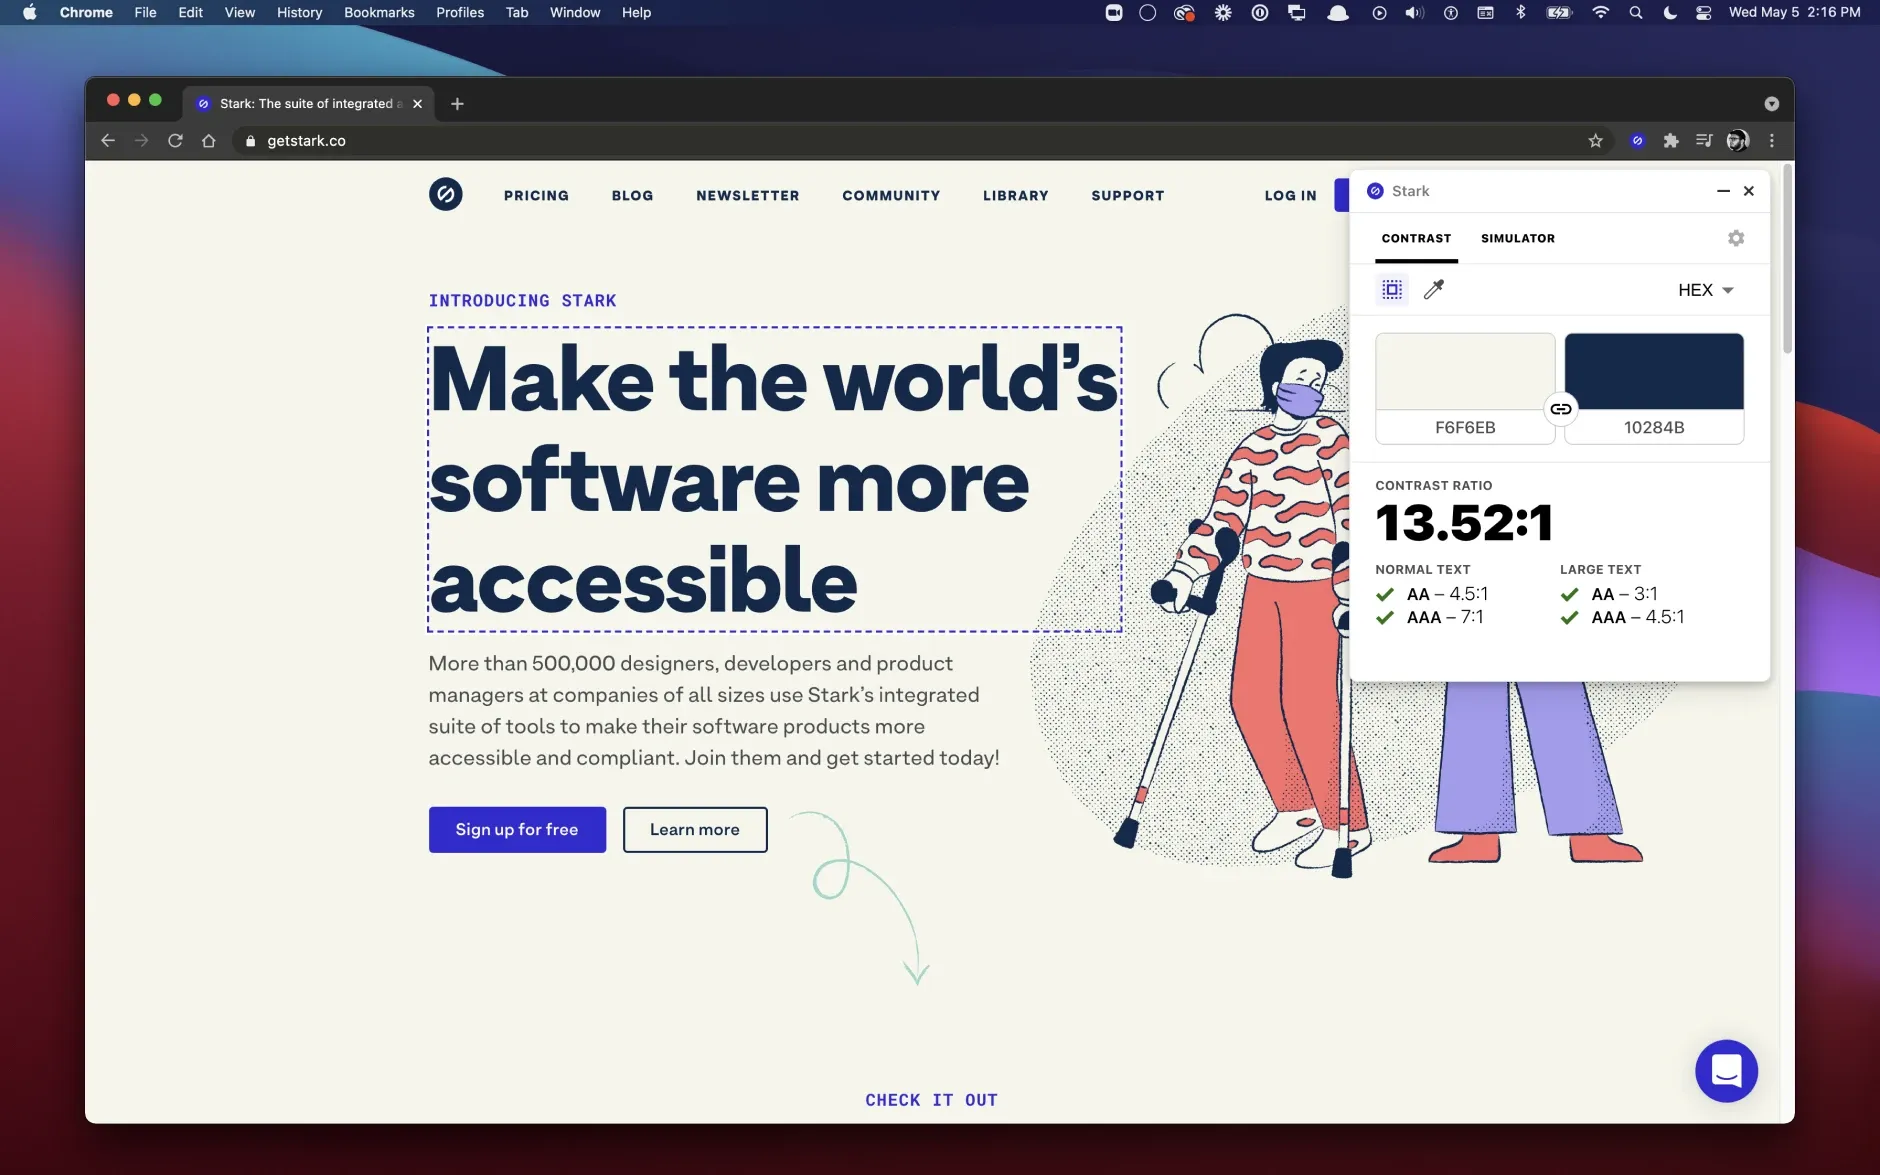Click the Stark logo on website header
1880x1175 pixels.
pyautogui.click(x=446, y=194)
